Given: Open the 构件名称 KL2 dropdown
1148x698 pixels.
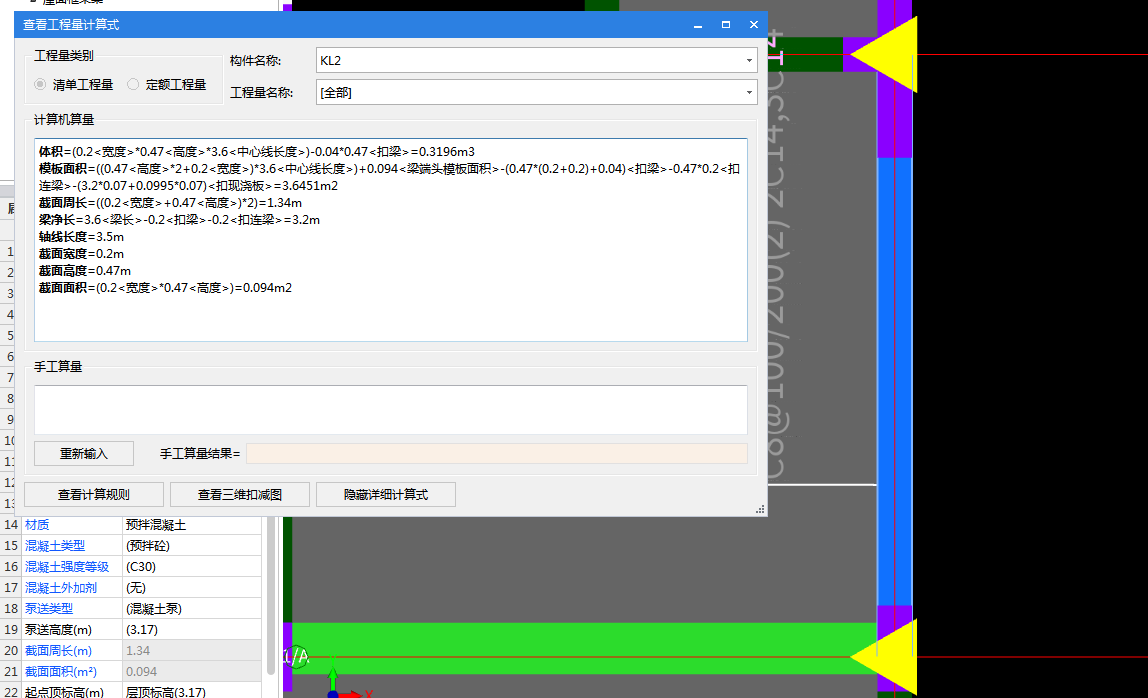Looking at the screenshot, I should point(748,60).
